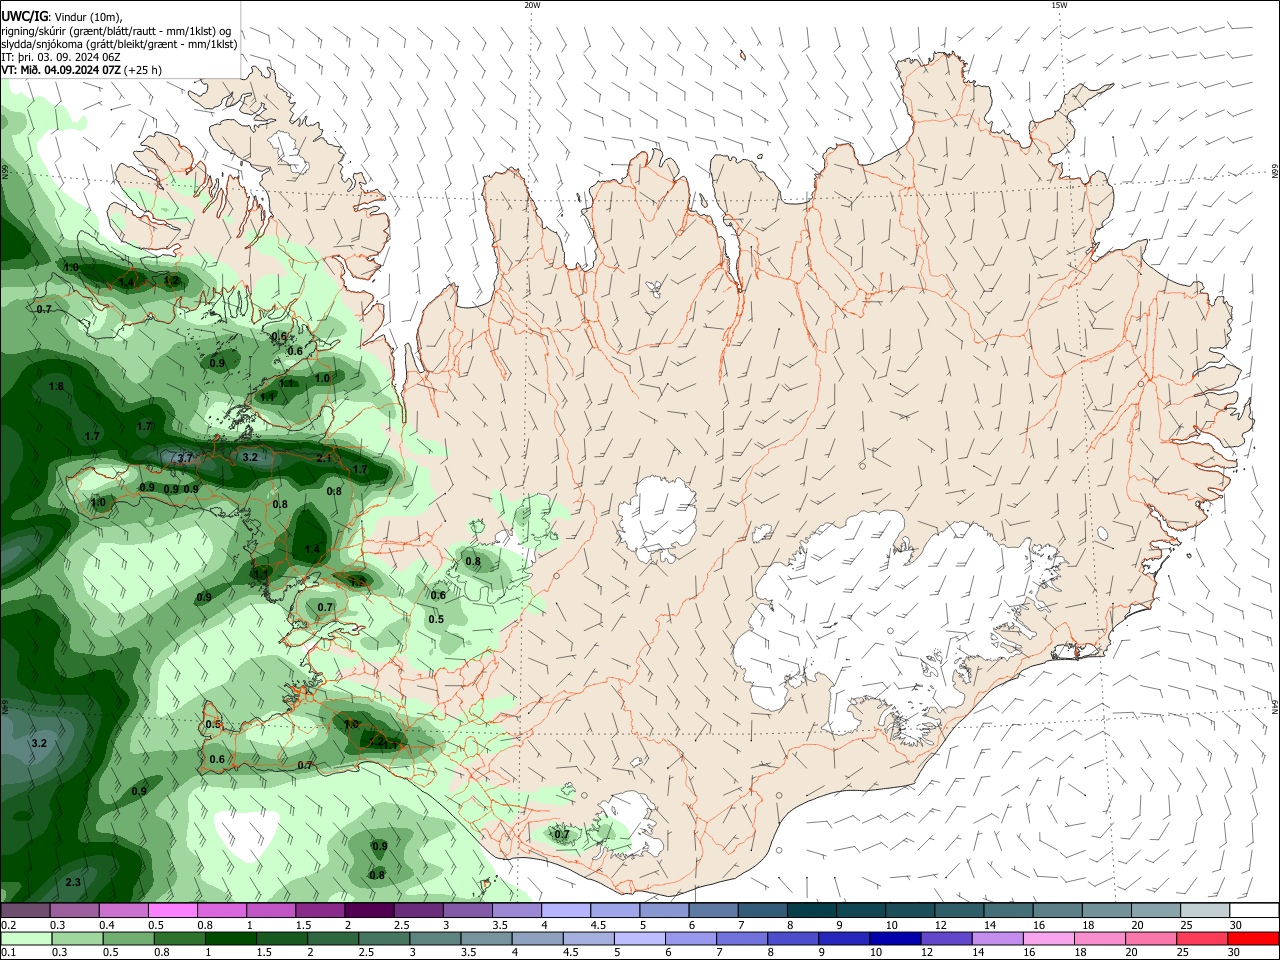Click the 'UWC/IG: Vindur (10m)' title text
The height and width of the screenshot is (960, 1280).
[x=62, y=16]
